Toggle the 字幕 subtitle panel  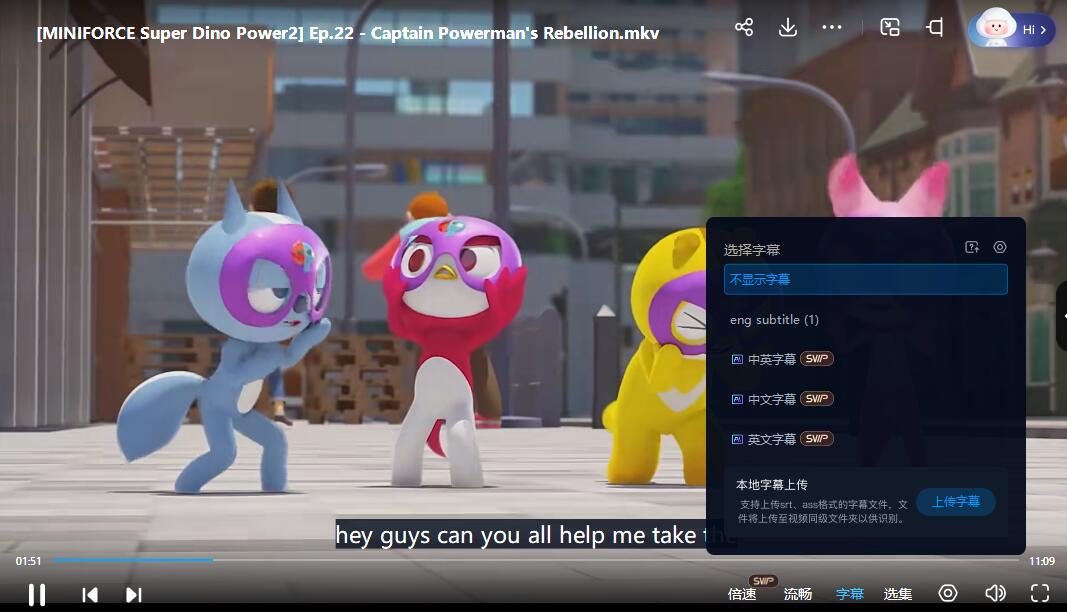coord(849,594)
